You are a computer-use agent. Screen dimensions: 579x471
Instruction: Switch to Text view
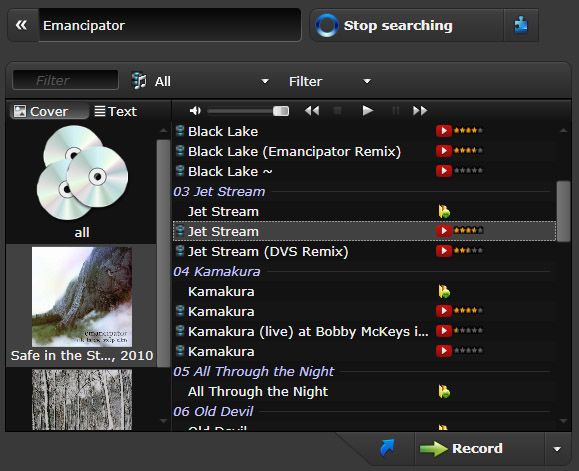click(116, 111)
